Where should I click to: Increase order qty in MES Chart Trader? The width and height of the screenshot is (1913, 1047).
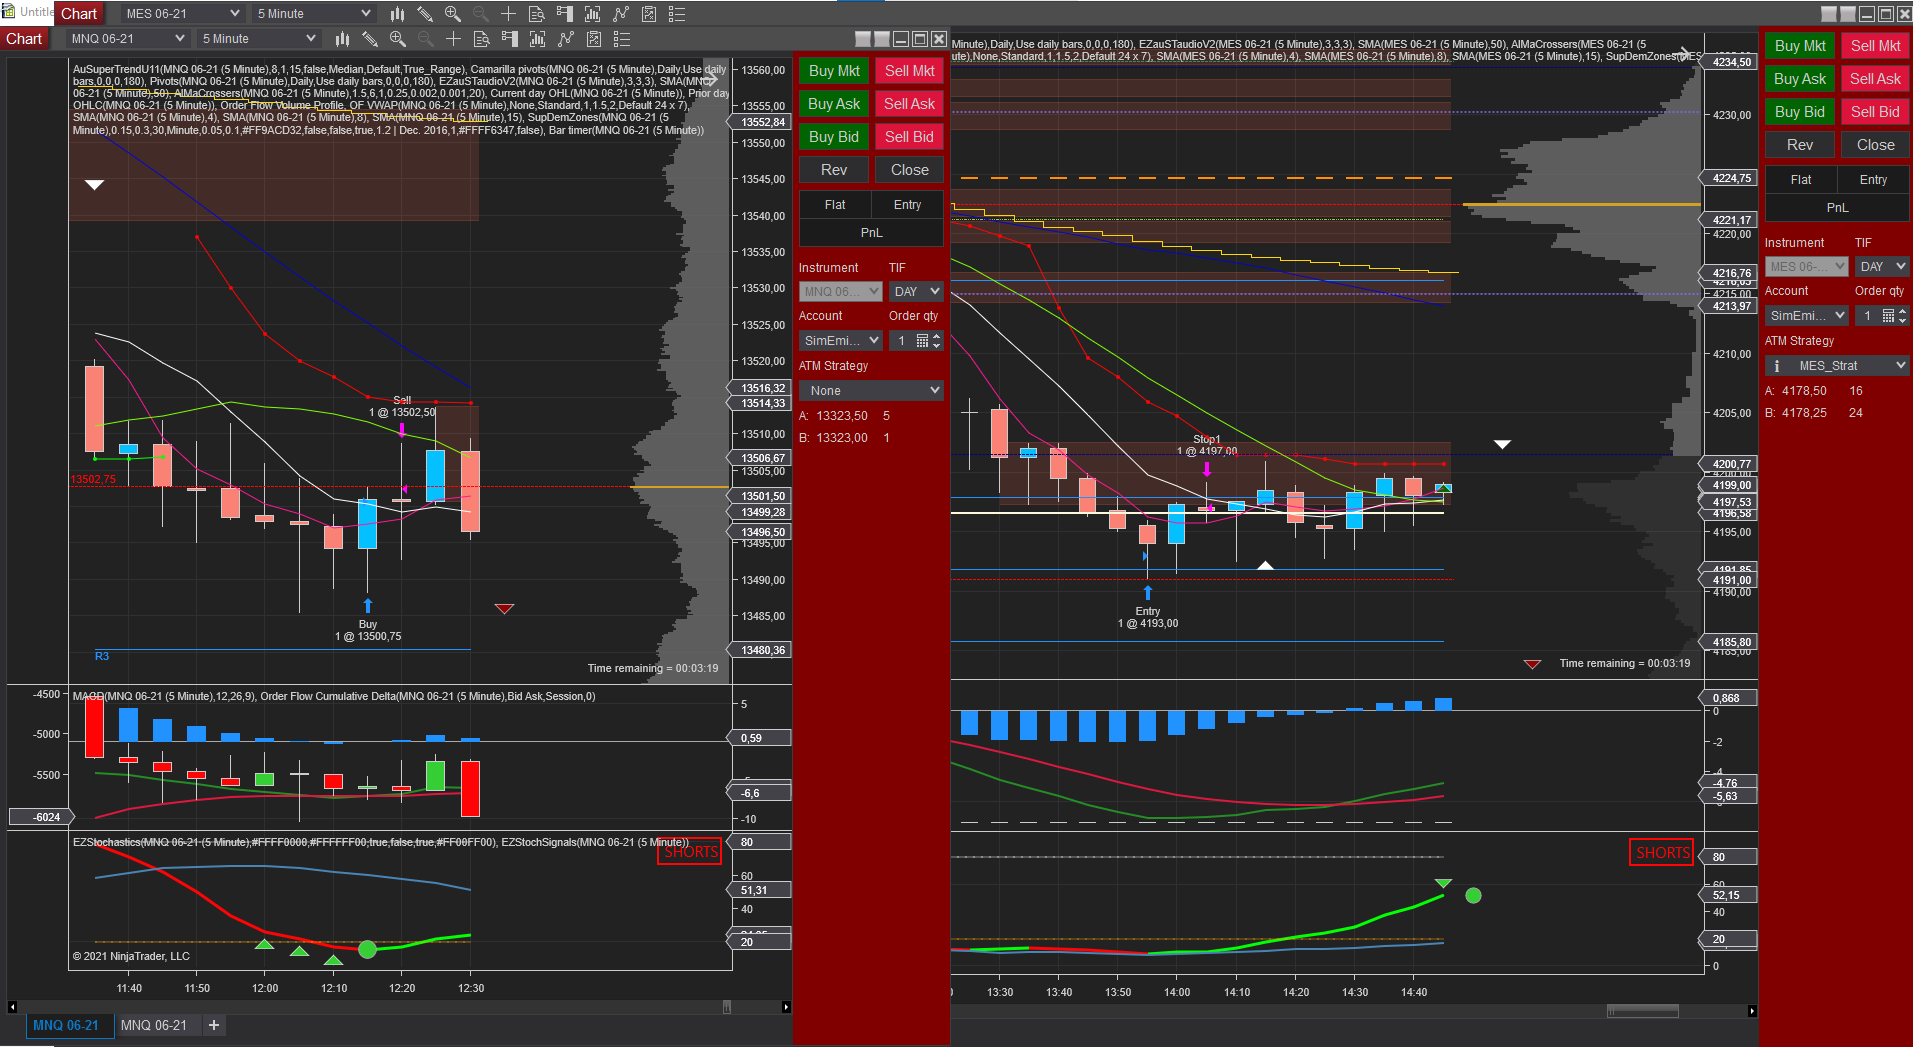click(x=1903, y=311)
